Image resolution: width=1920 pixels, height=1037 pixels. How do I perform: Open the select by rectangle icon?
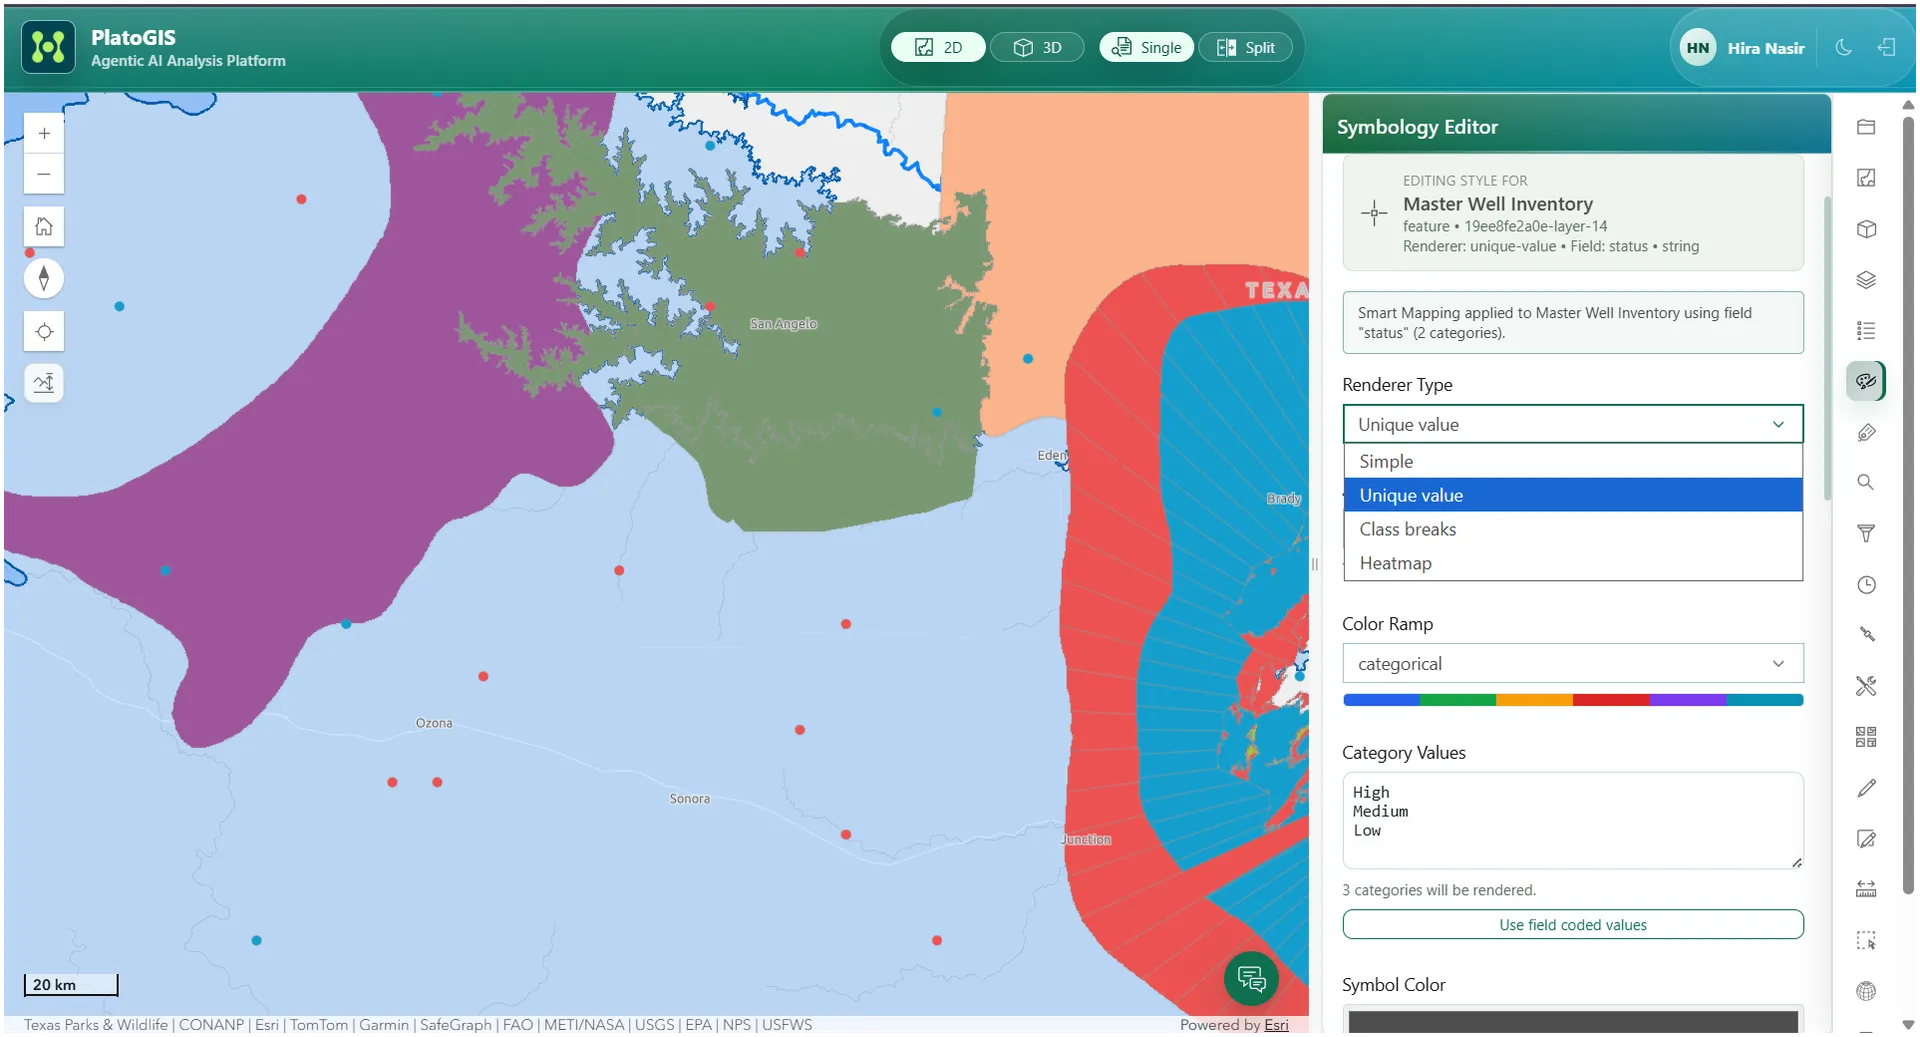coord(1865,940)
